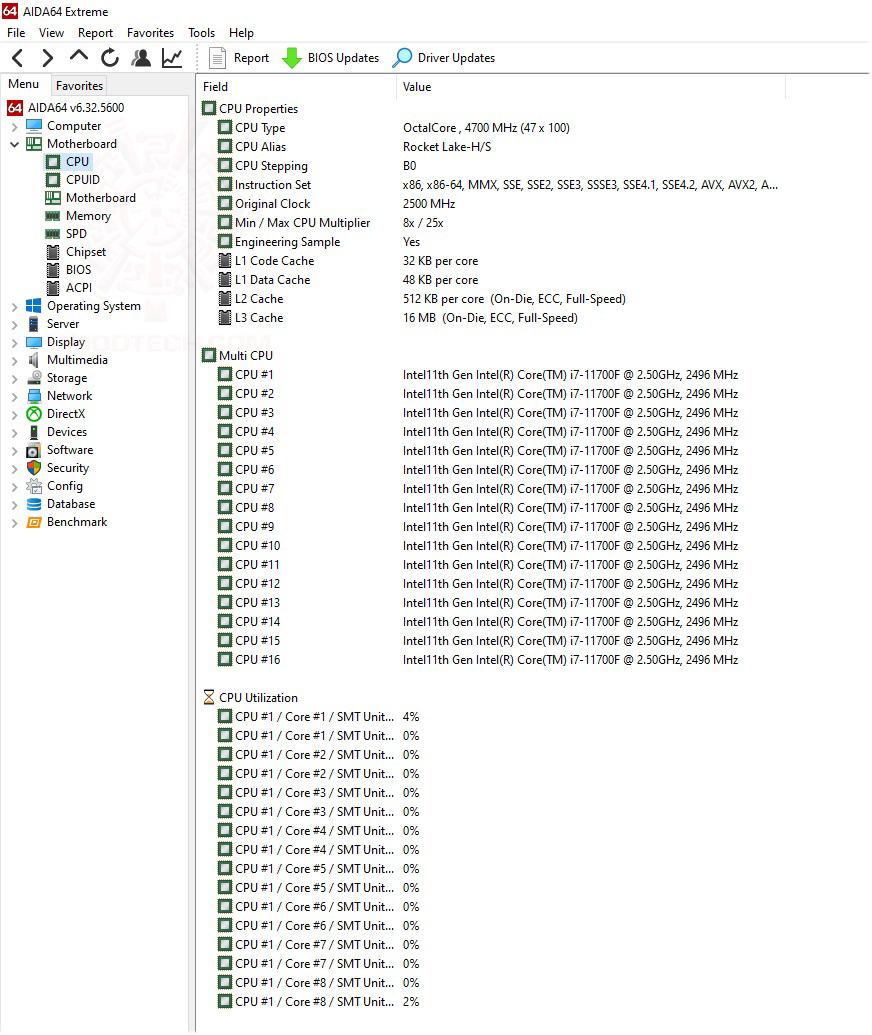
Task: Click Driver Updates in the toolbar
Action: point(444,58)
